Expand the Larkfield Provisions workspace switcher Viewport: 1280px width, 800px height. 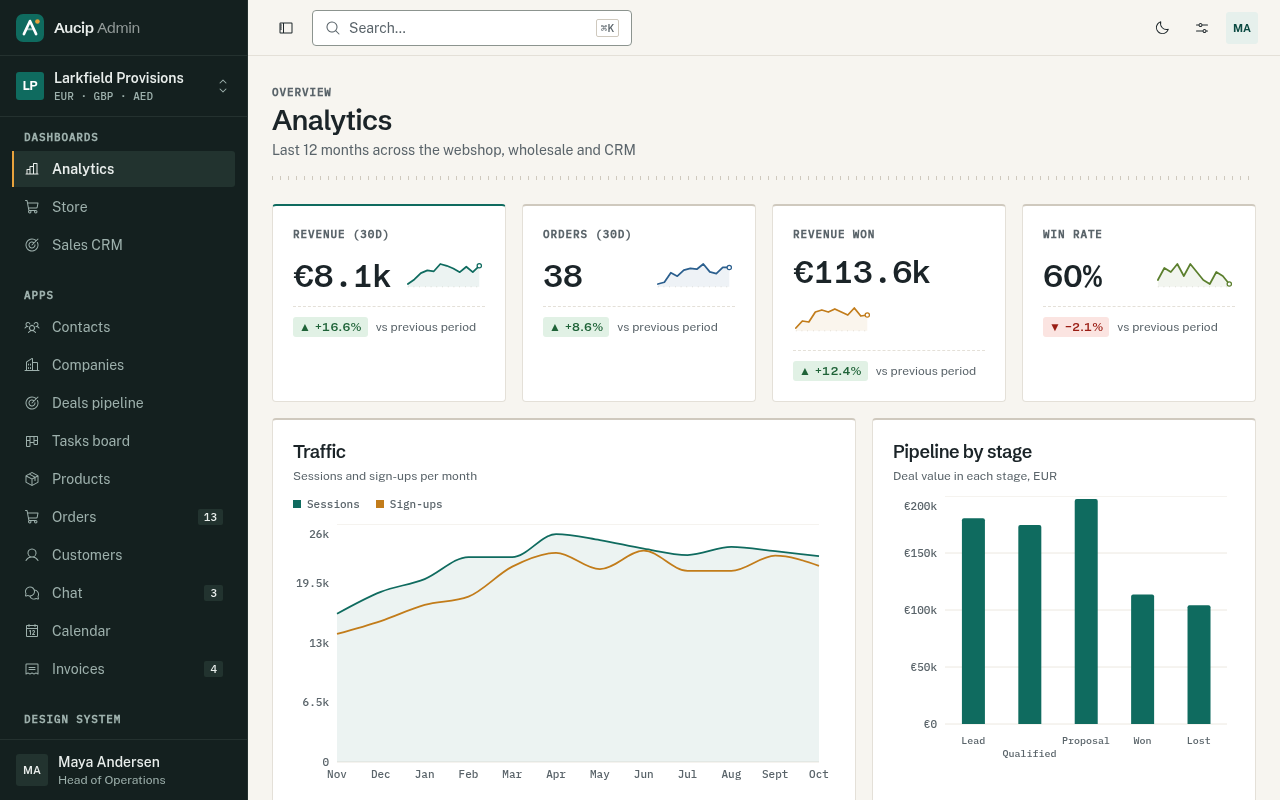(x=124, y=86)
